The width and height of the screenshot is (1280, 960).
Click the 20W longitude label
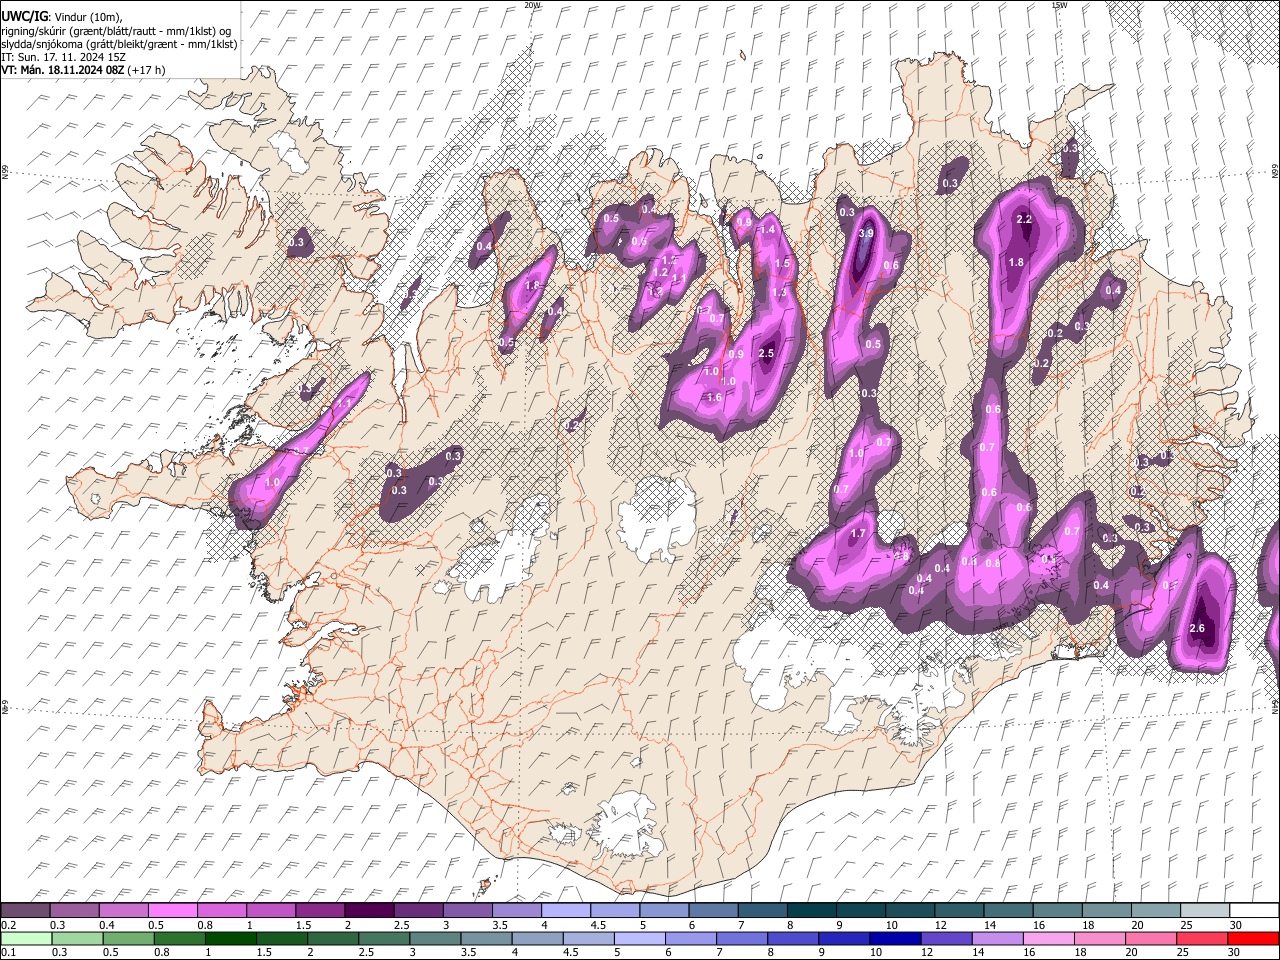tap(533, 5)
